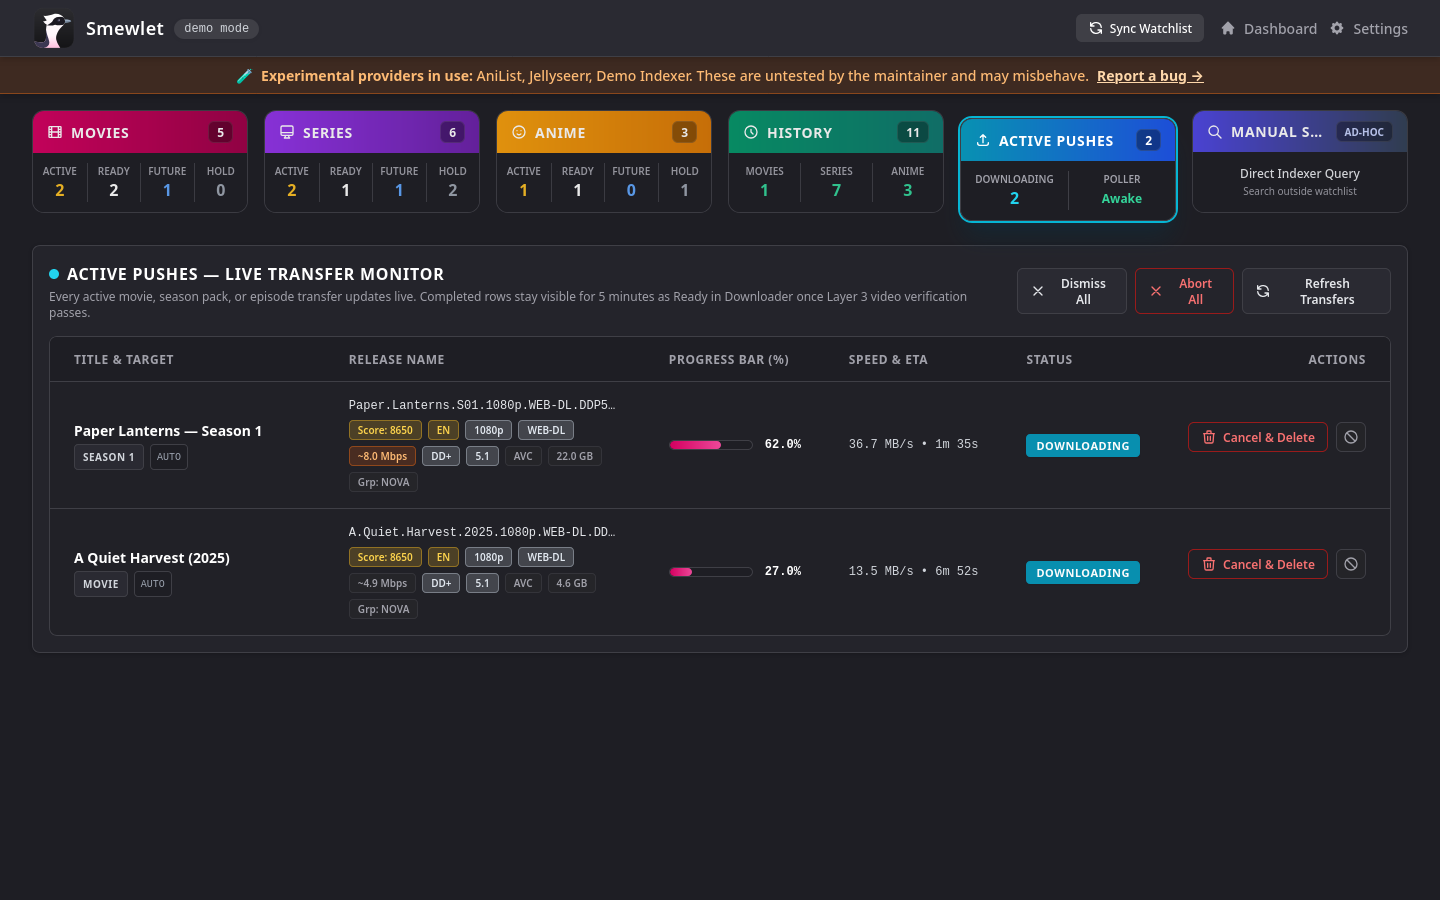Click the Progress Bar (%) column header
This screenshot has height=900, width=1440.
click(x=729, y=360)
